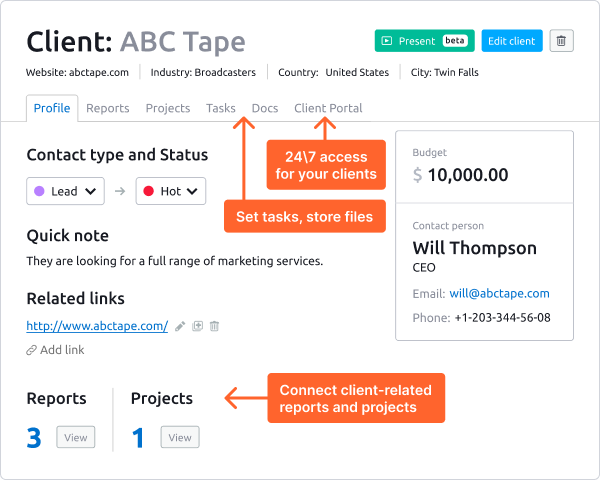Click View button under Projects
Viewport: 600px width, 480px height.
pyautogui.click(x=180, y=437)
